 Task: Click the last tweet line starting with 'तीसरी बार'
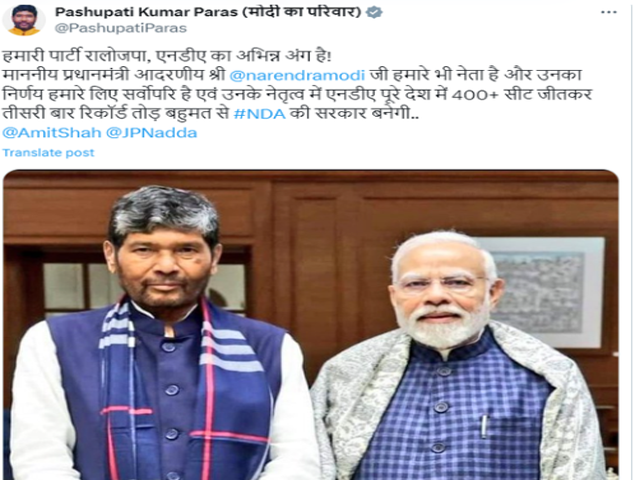click(211, 113)
